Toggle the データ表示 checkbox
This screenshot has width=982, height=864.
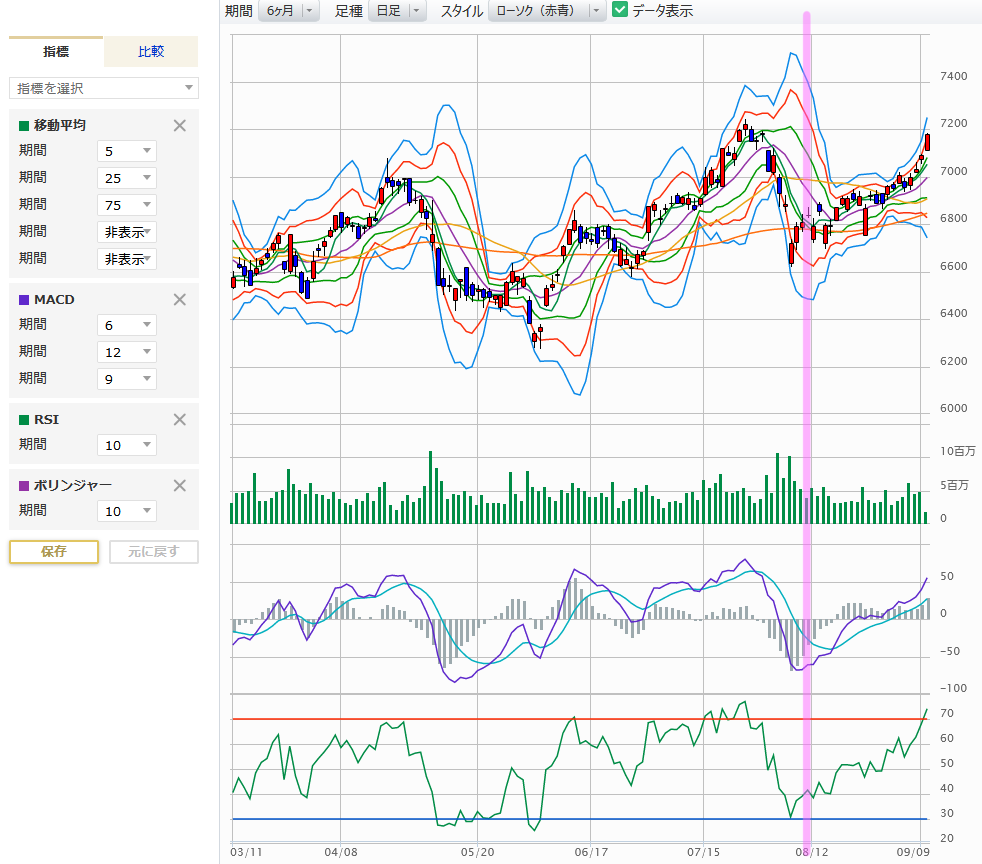point(620,11)
